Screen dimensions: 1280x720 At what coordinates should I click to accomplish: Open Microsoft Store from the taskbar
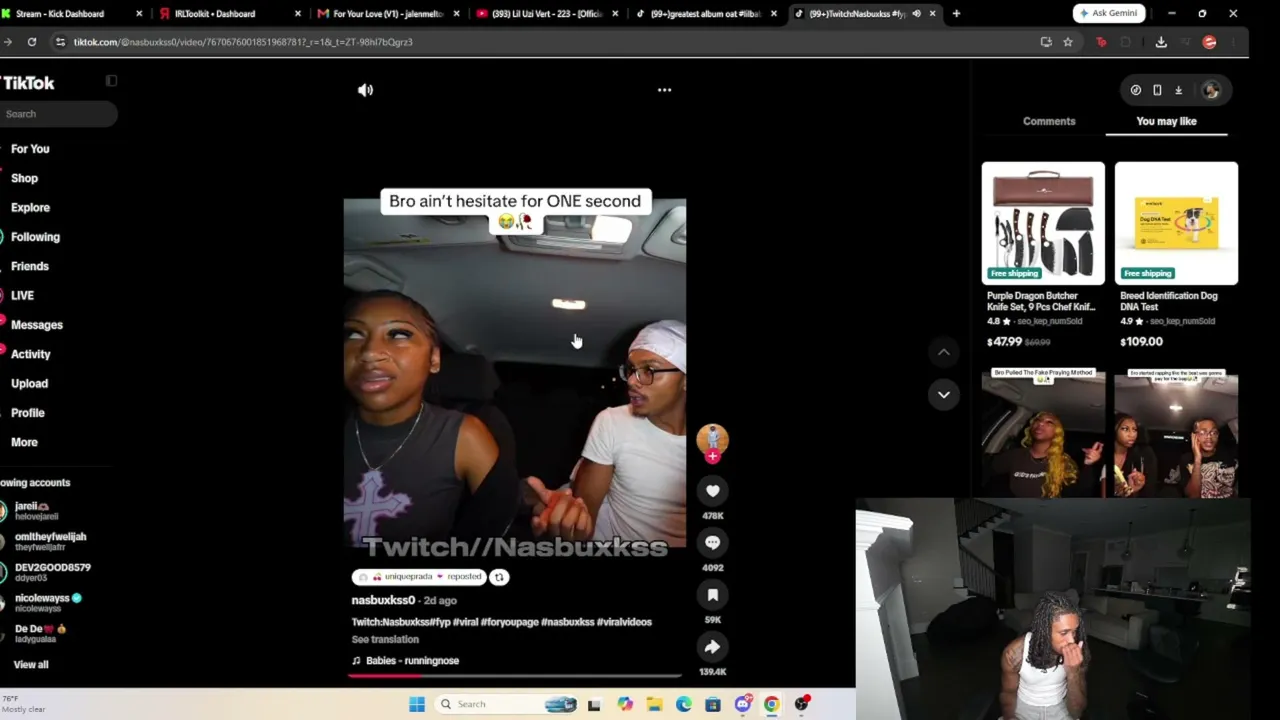click(x=713, y=704)
